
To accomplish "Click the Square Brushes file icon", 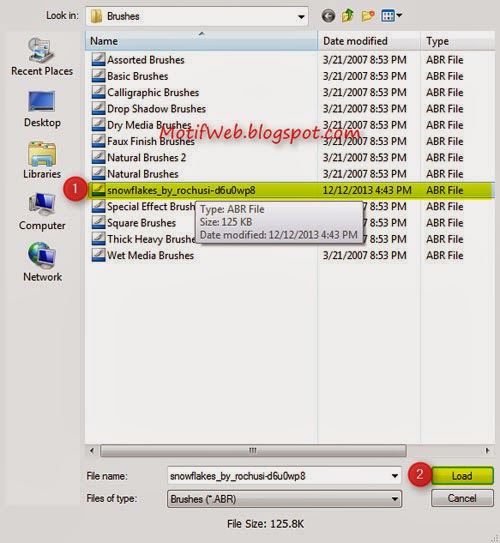I will pyautogui.click(x=98, y=222).
